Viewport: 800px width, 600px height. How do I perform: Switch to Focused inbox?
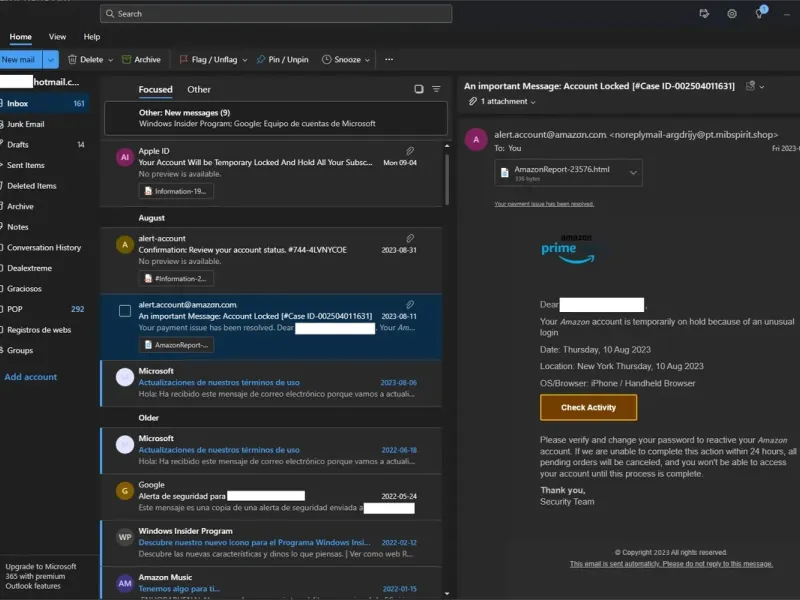point(156,90)
